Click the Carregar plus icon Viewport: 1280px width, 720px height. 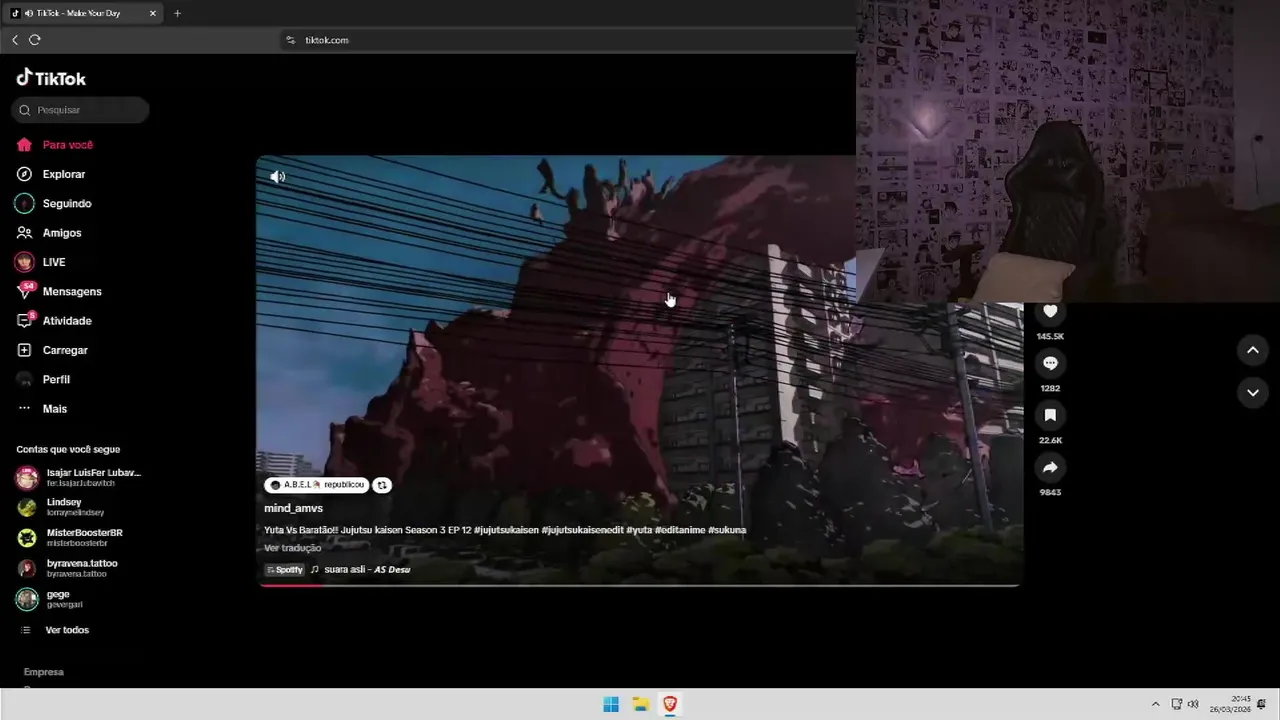(x=24, y=350)
